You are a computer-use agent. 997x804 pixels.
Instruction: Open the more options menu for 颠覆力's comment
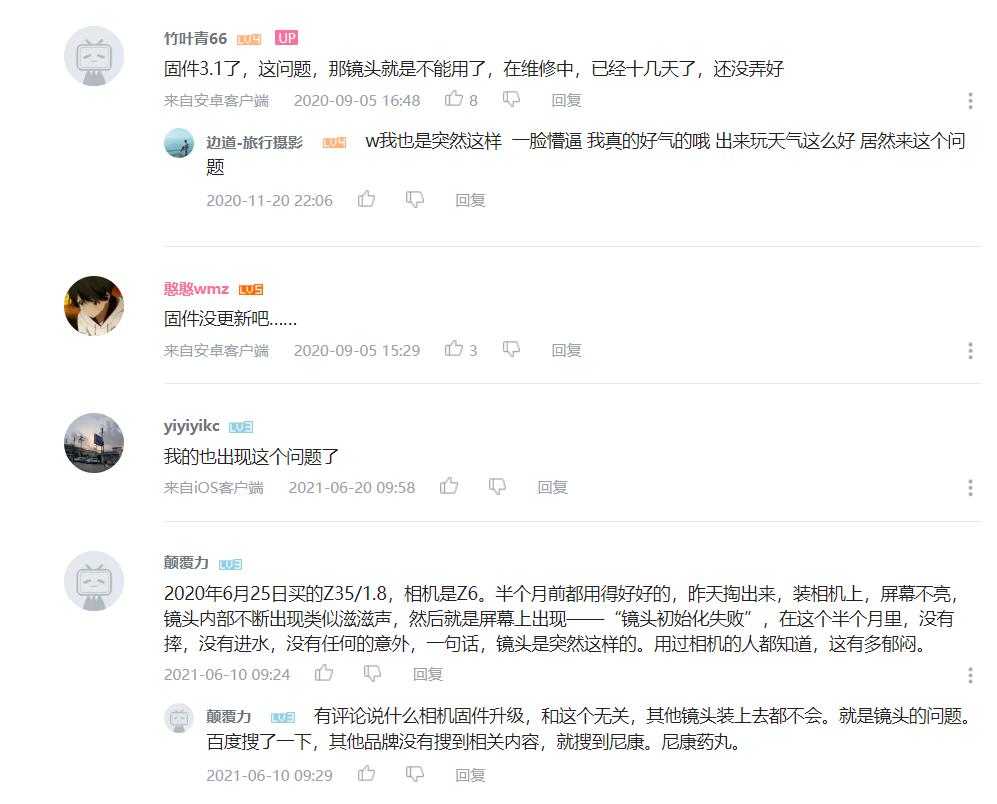pos(970,675)
